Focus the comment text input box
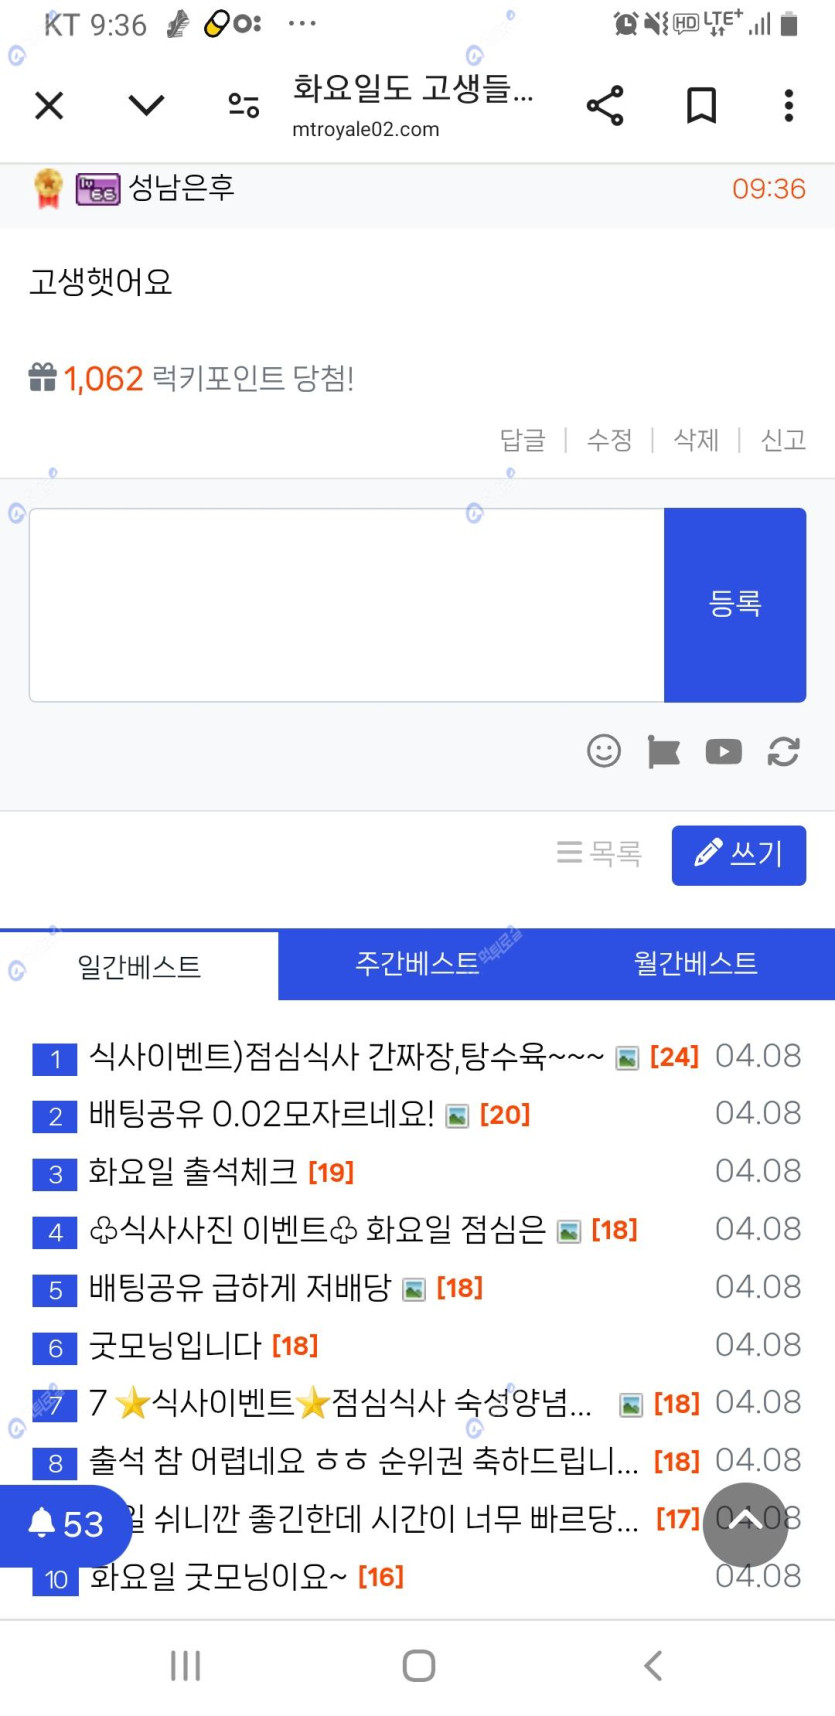The width and height of the screenshot is (835, 1716). tap(346, 605)
